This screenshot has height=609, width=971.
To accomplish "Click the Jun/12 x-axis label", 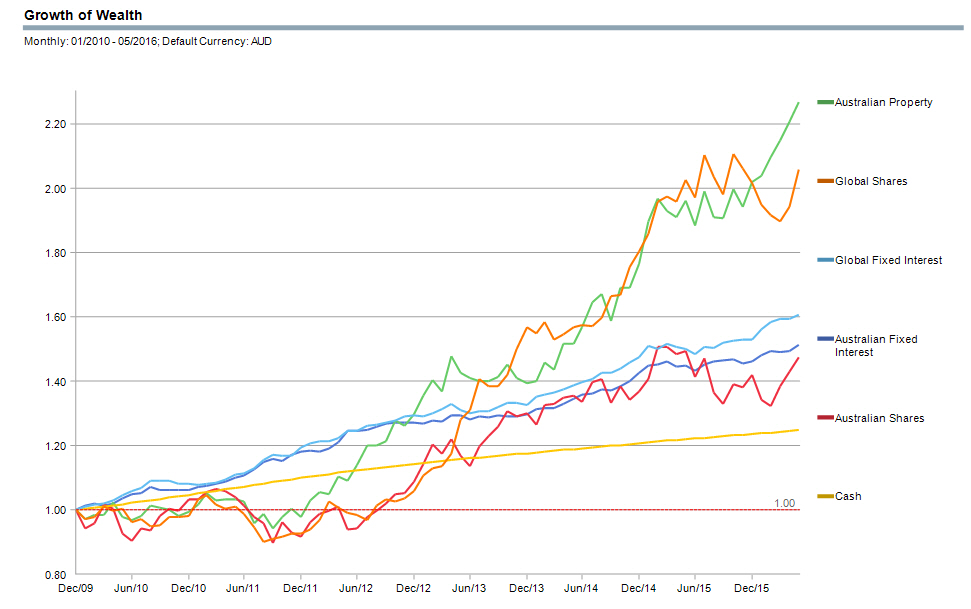I will pos(356,588).
